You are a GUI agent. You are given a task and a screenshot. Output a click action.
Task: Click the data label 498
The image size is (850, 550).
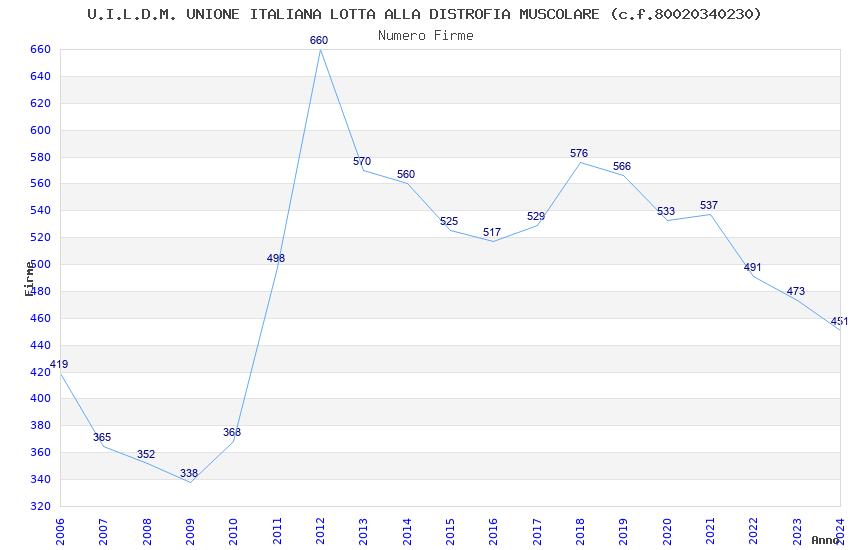(x=276, y=258)
